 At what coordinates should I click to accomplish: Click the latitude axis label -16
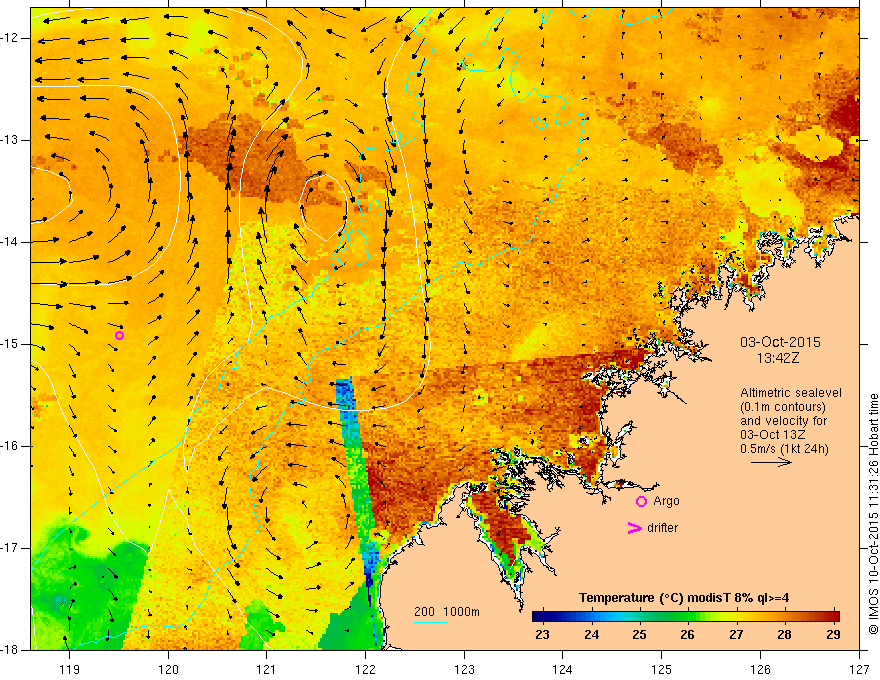tap(10, 446)
